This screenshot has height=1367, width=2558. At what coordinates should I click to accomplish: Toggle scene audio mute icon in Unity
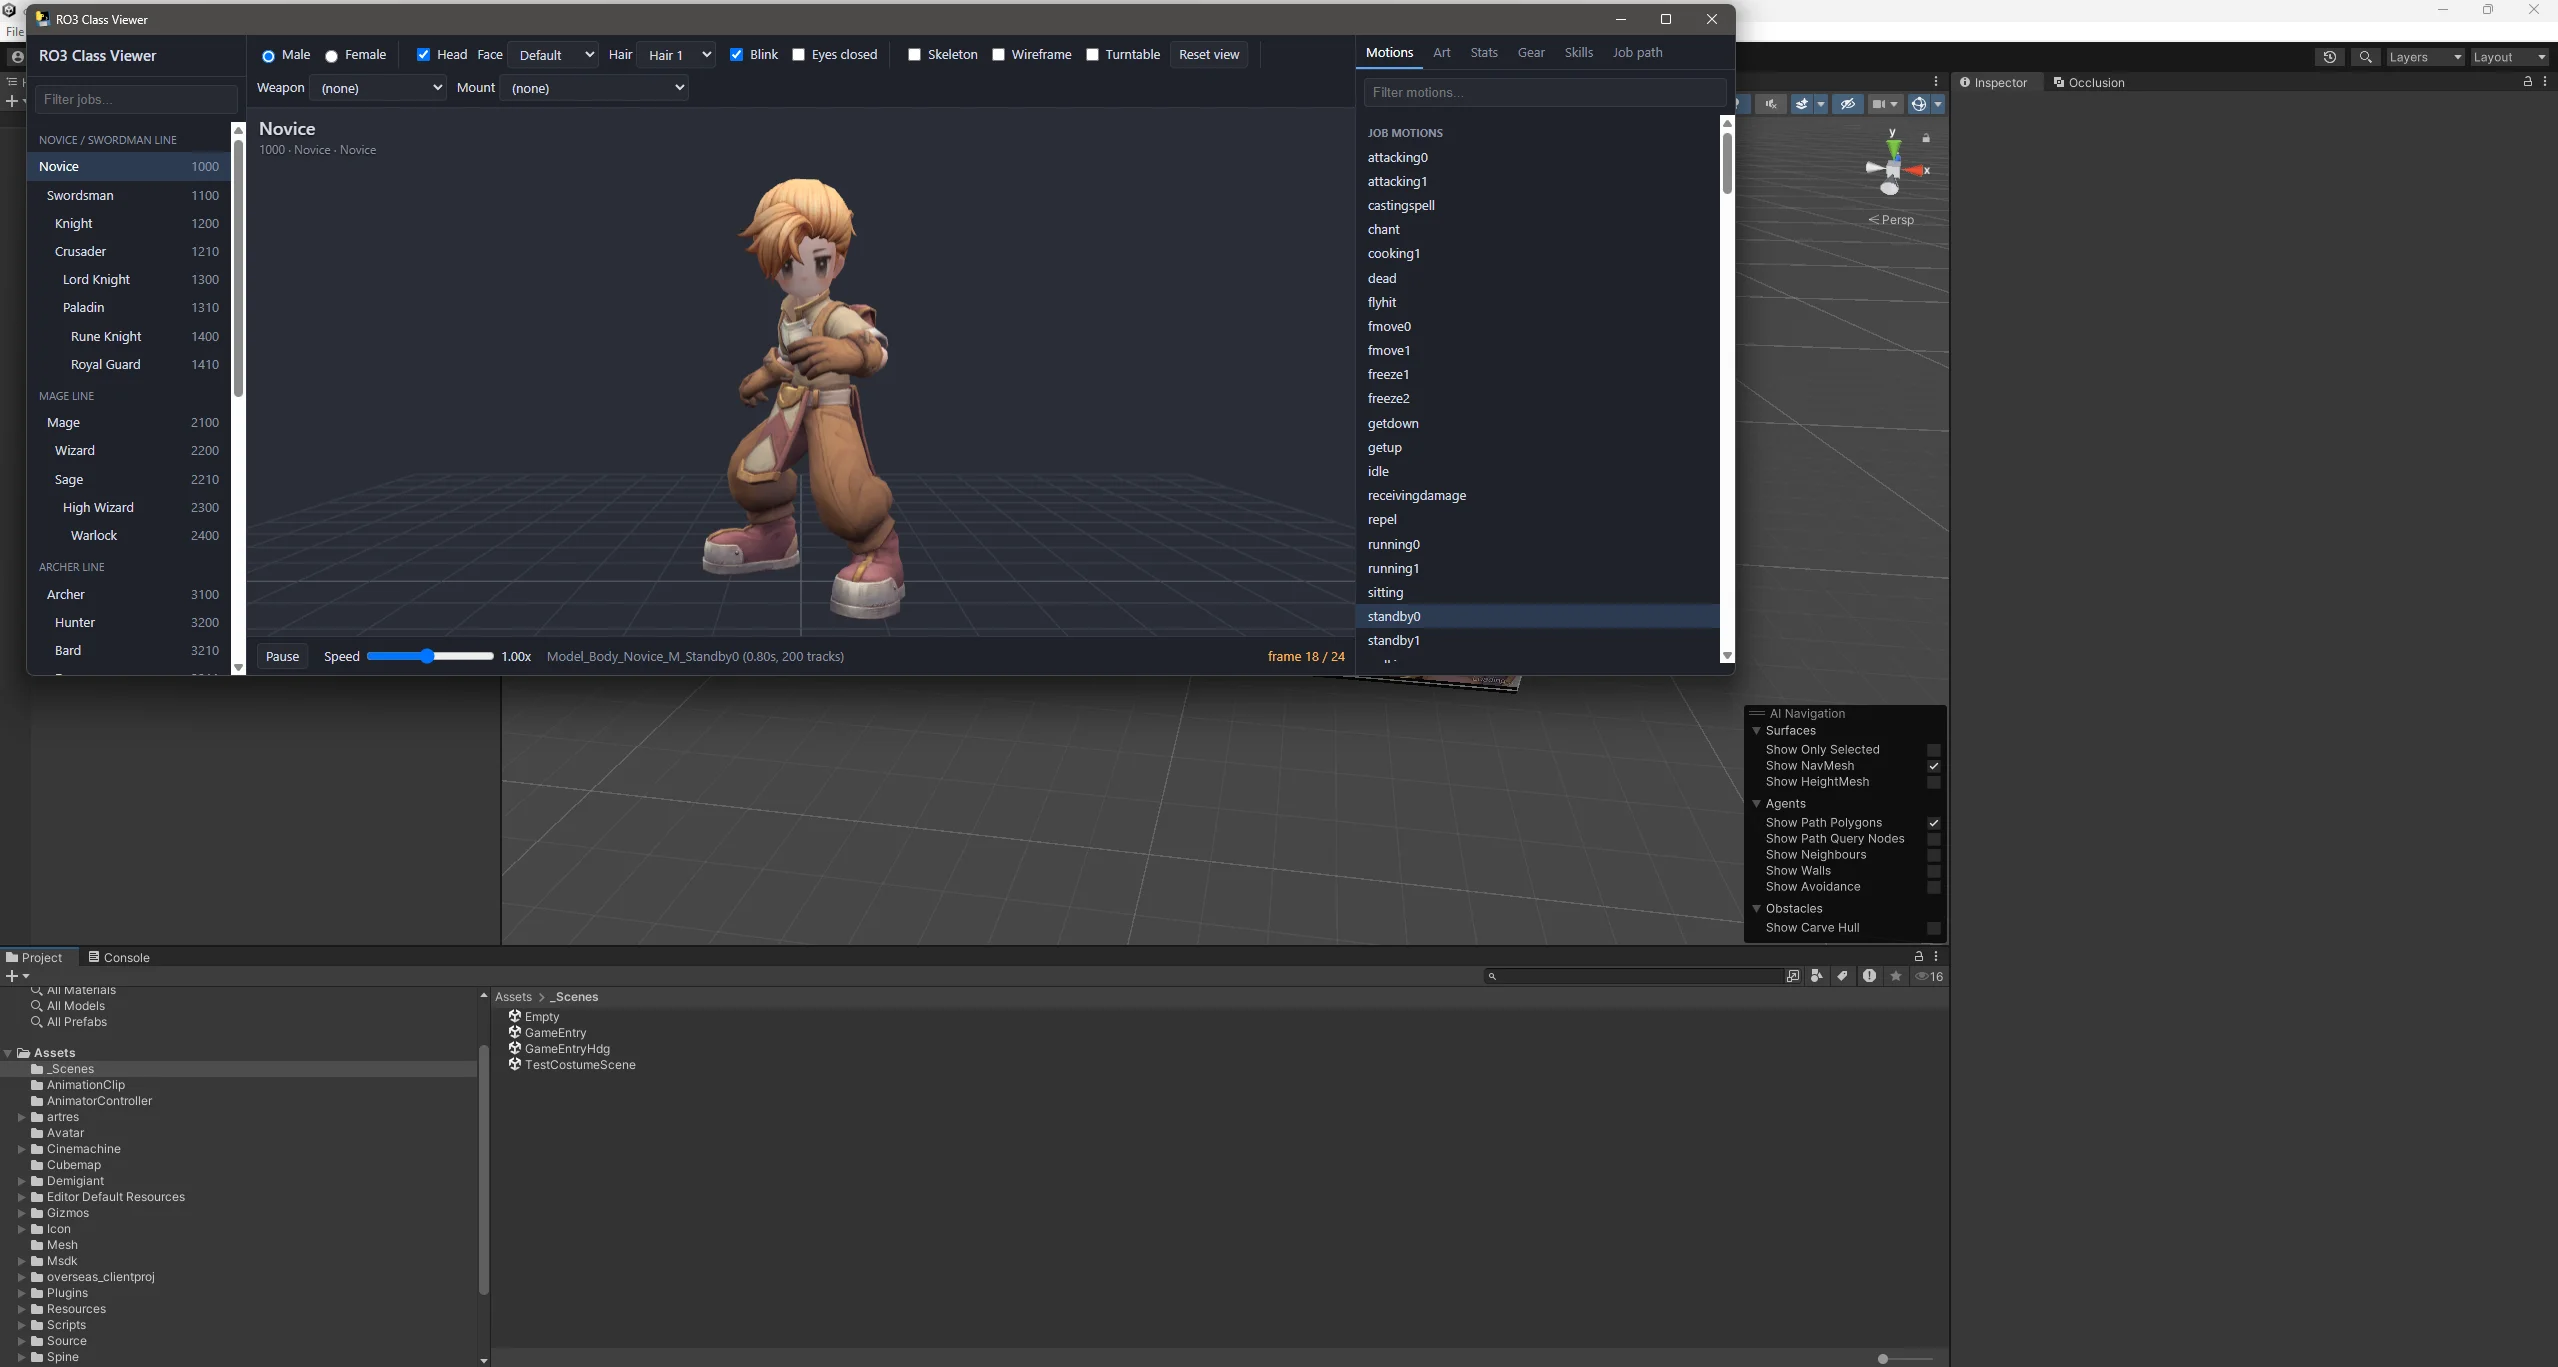(1771, 104)
